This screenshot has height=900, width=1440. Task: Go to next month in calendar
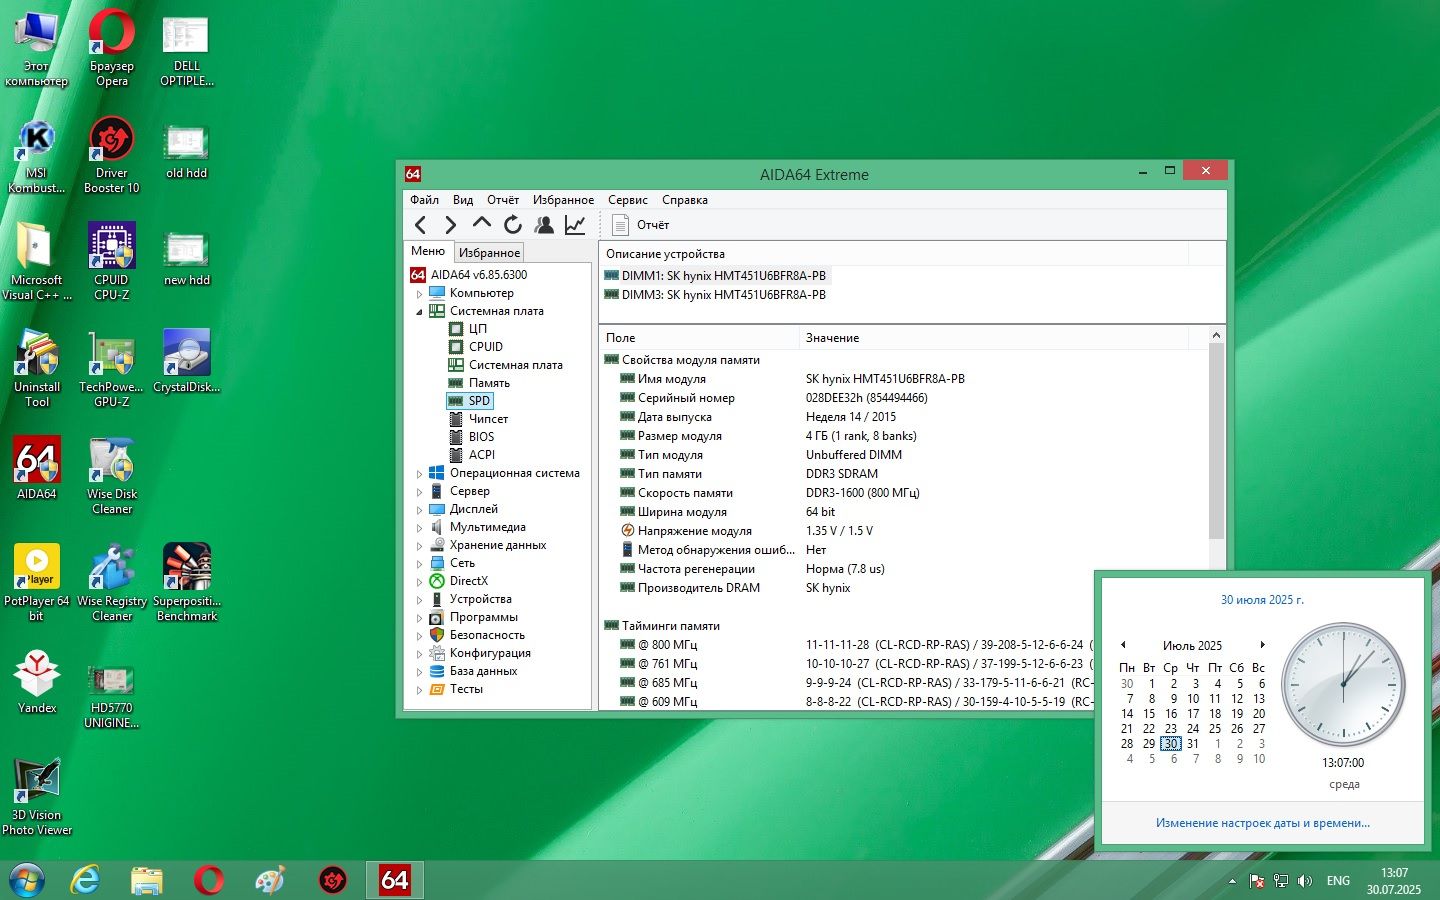1262,645
